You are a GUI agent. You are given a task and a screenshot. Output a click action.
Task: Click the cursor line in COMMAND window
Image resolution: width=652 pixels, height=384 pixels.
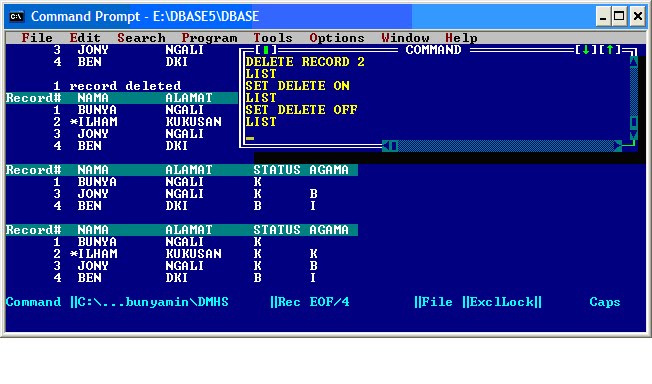250,137
